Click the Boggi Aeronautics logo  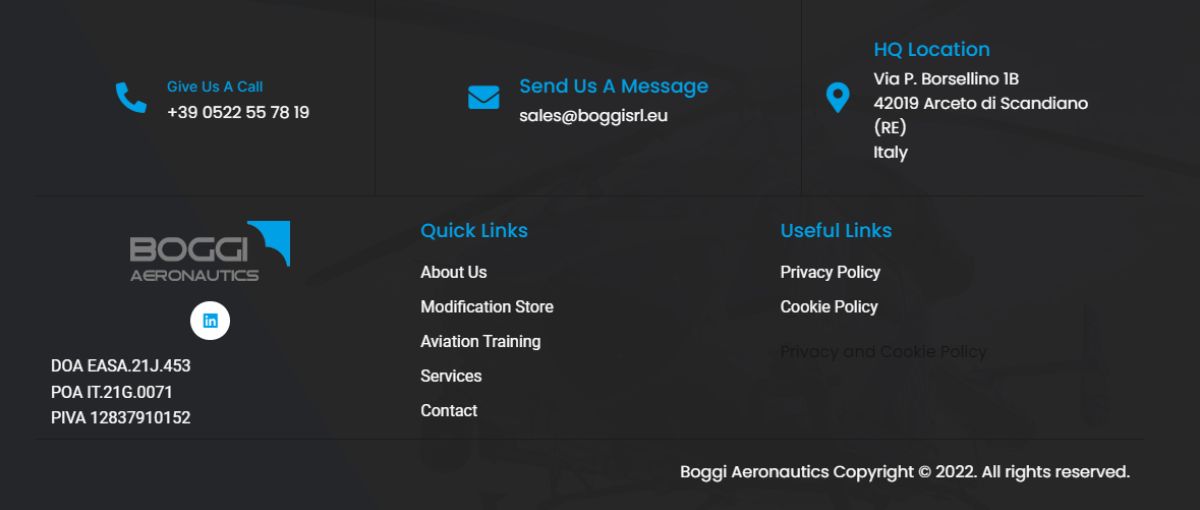click(210, 251)
